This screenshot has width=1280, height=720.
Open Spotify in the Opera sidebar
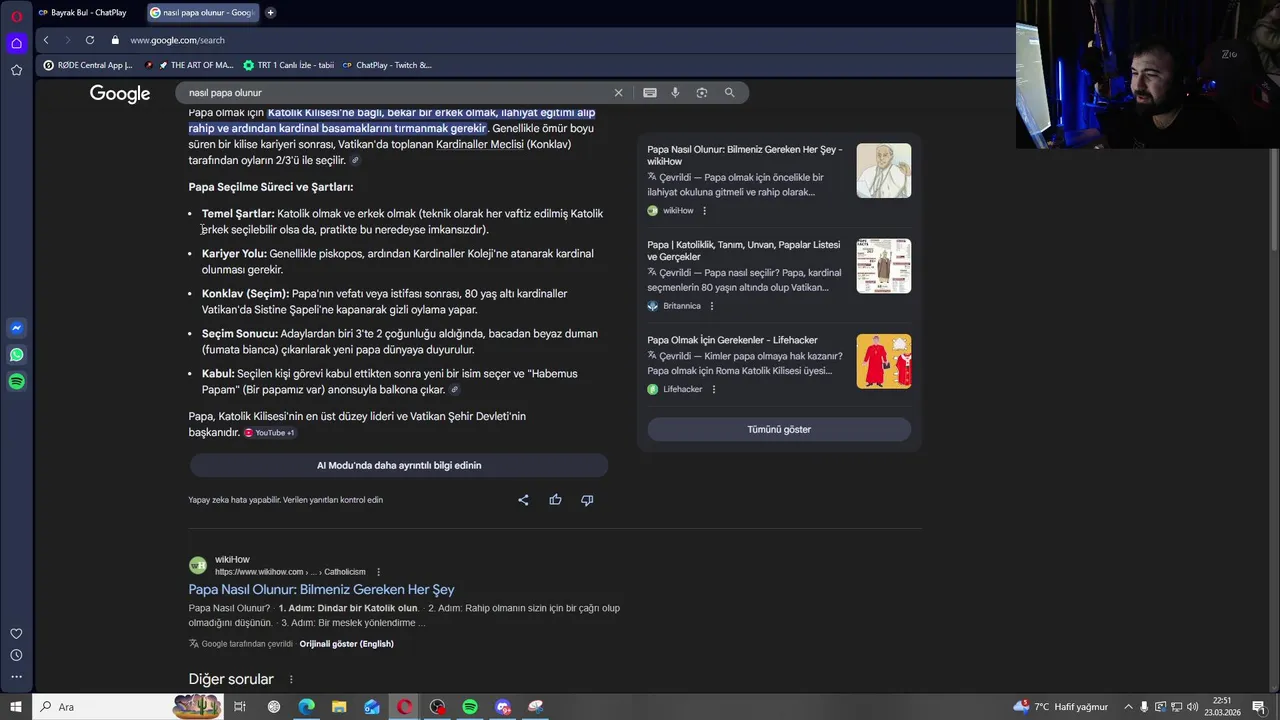[x=16, y=381]
